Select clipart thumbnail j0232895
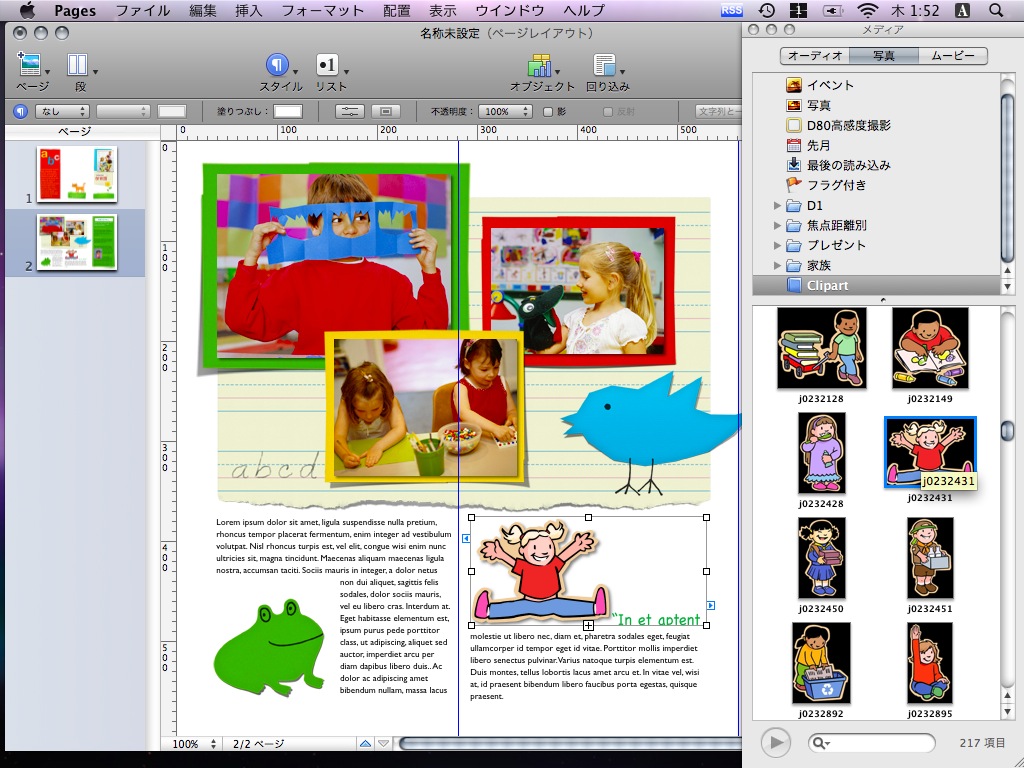This screenshot has width=1024, height=768. coord(930,663)
